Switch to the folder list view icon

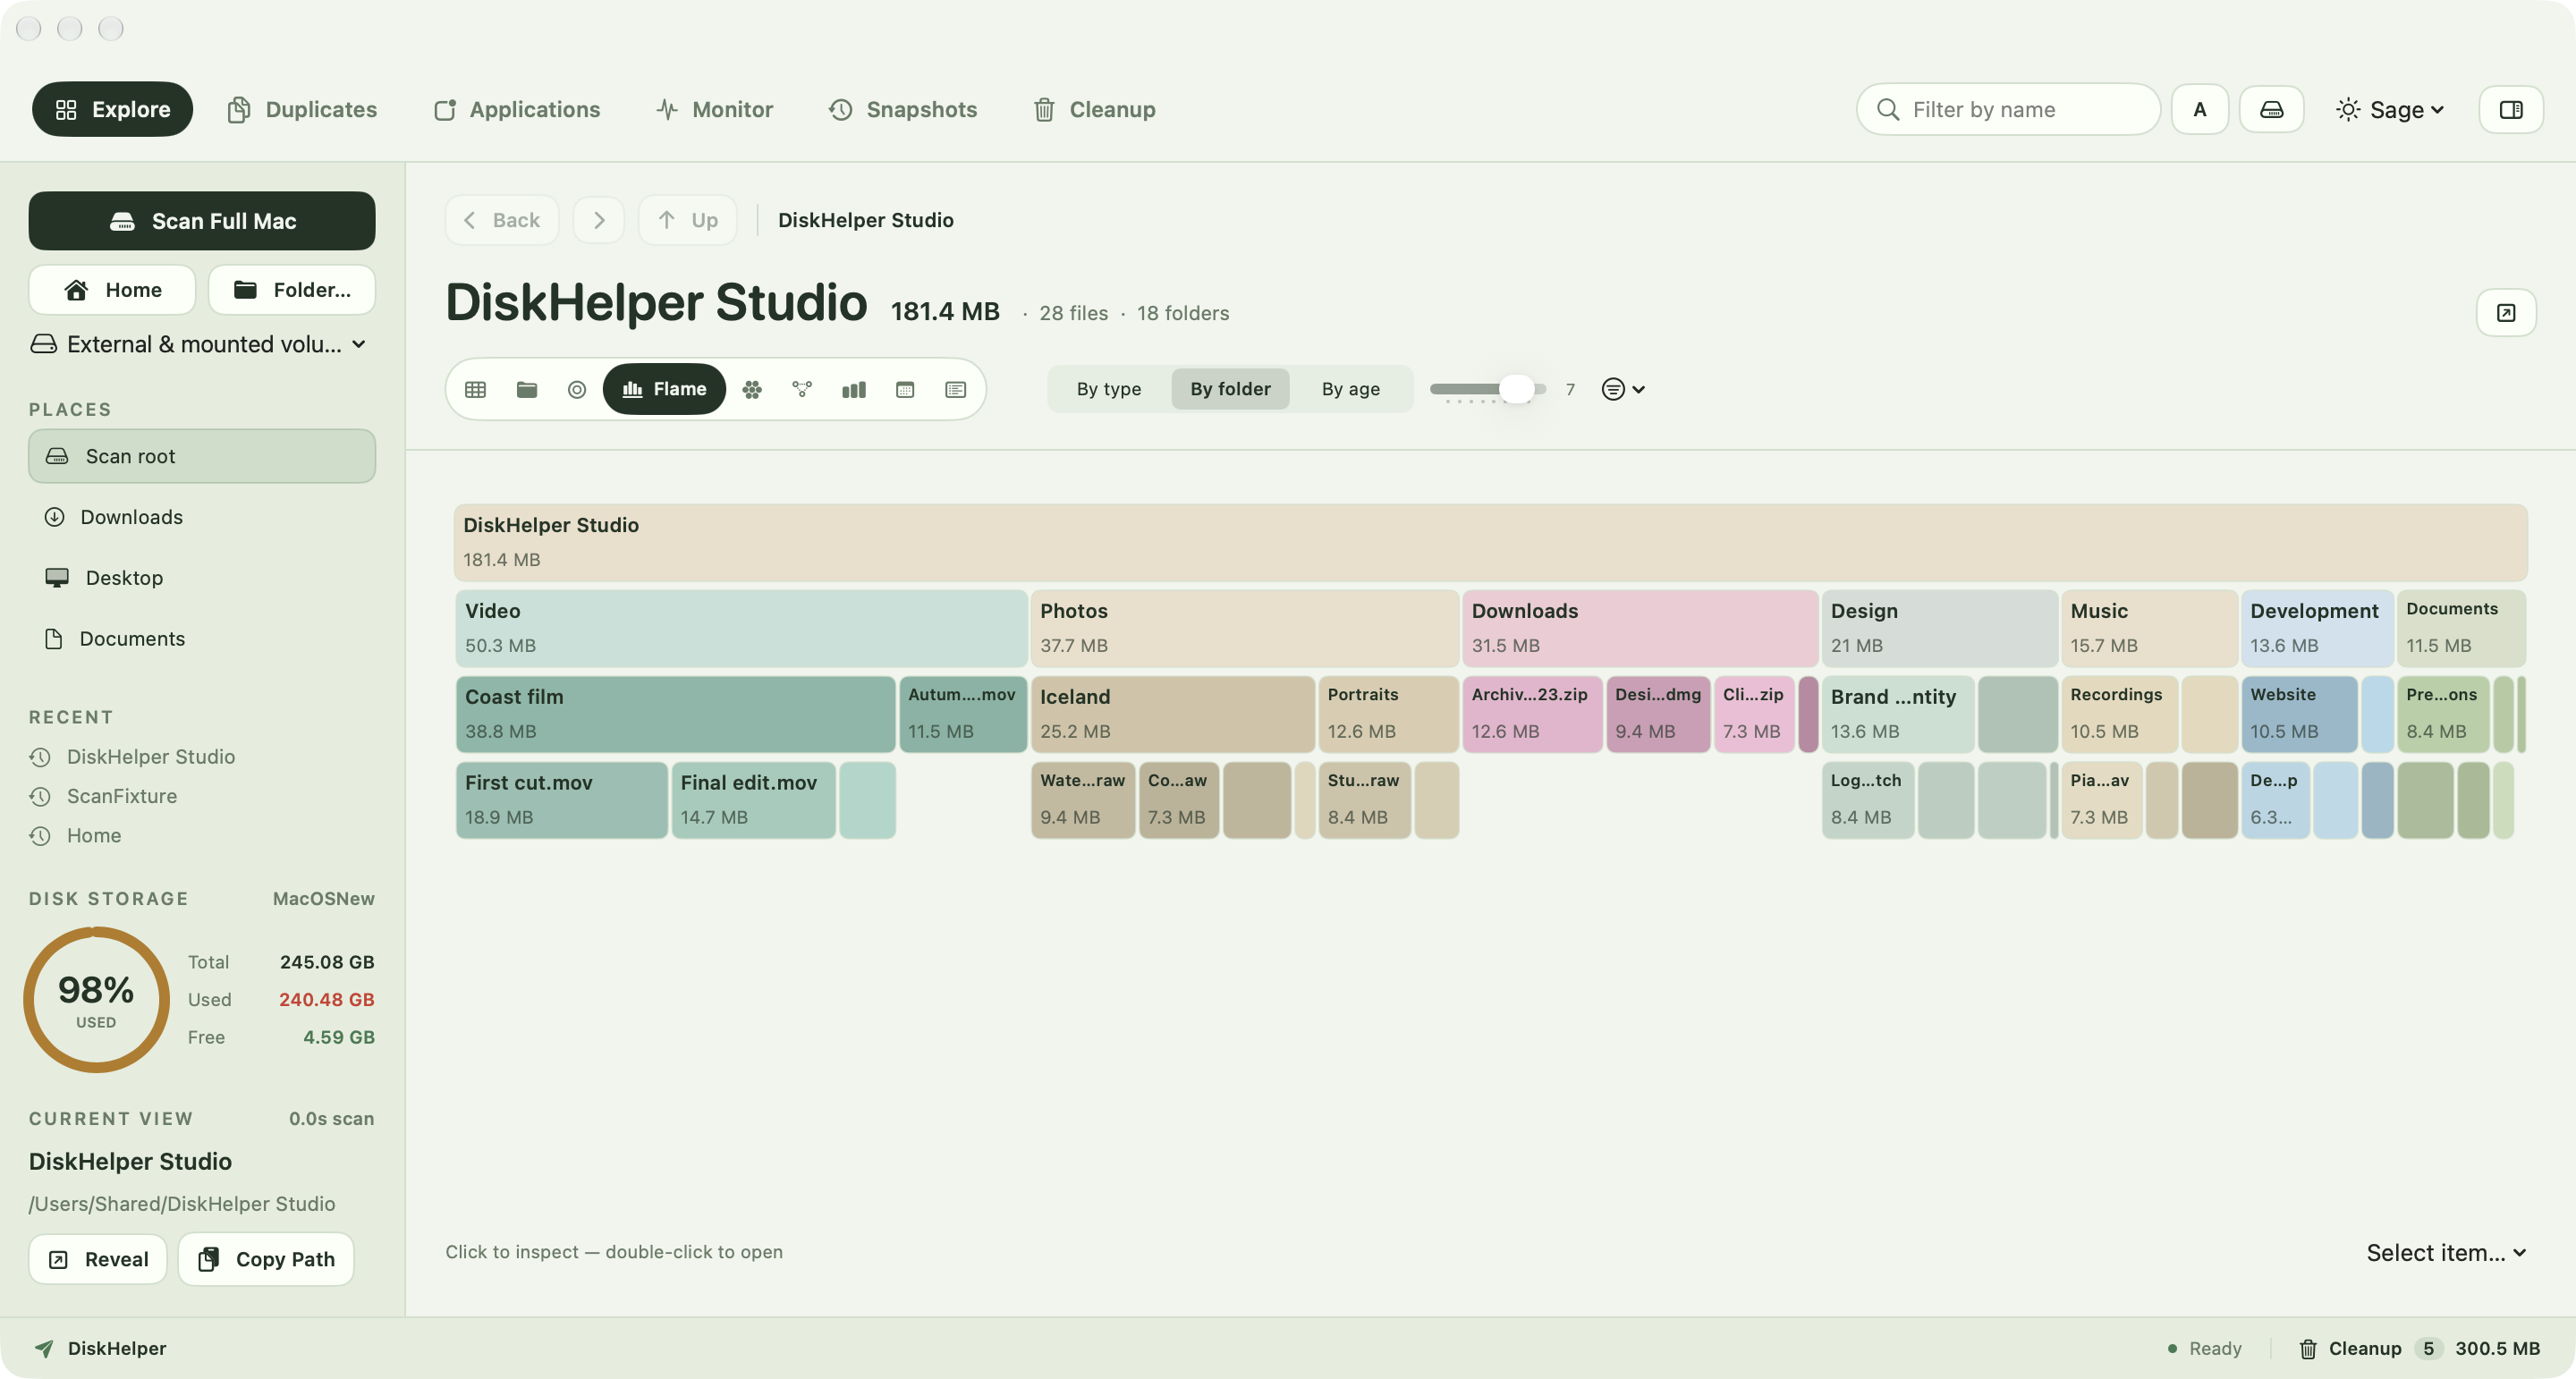click(x=527, y=389)
